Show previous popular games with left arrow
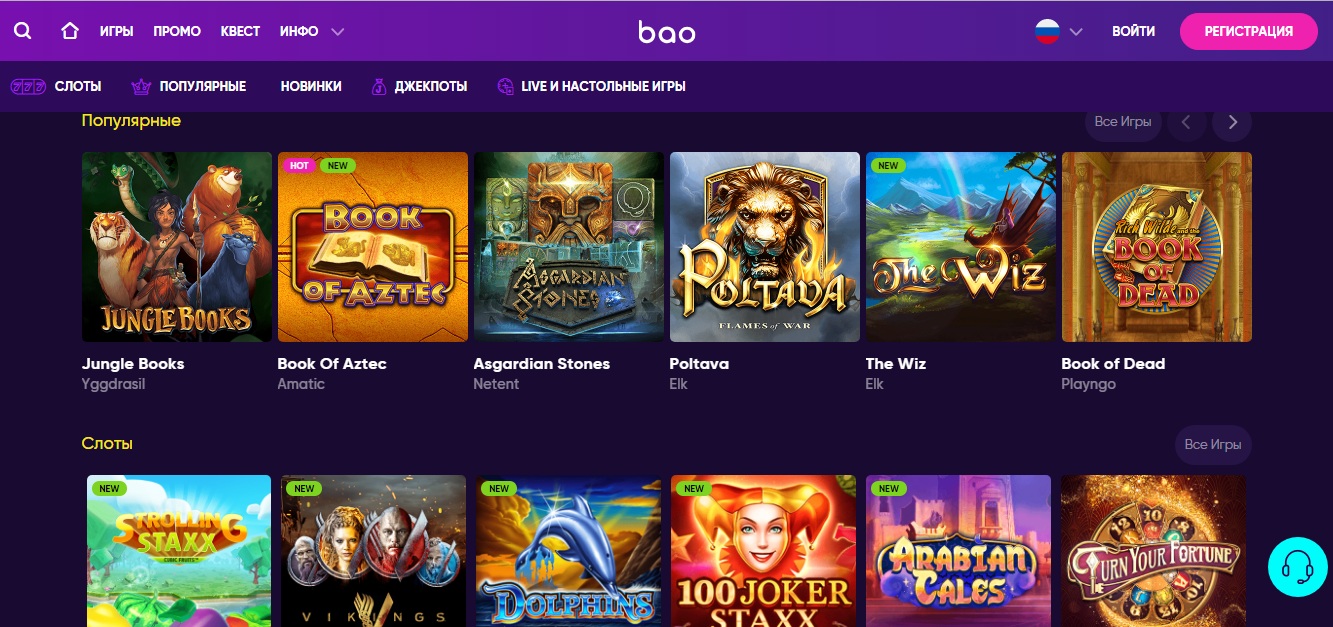This screenshot has width=1333, height=627. coord(1186,122)
